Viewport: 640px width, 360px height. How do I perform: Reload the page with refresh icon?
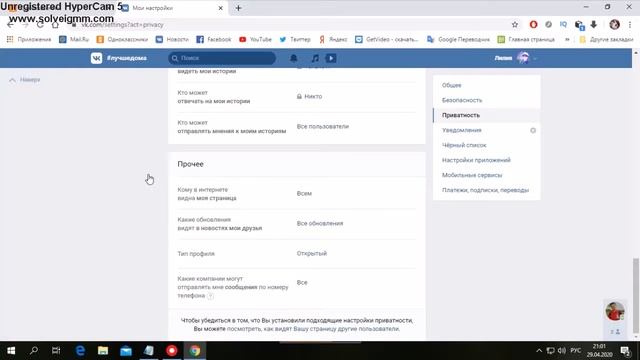[40, 25]
